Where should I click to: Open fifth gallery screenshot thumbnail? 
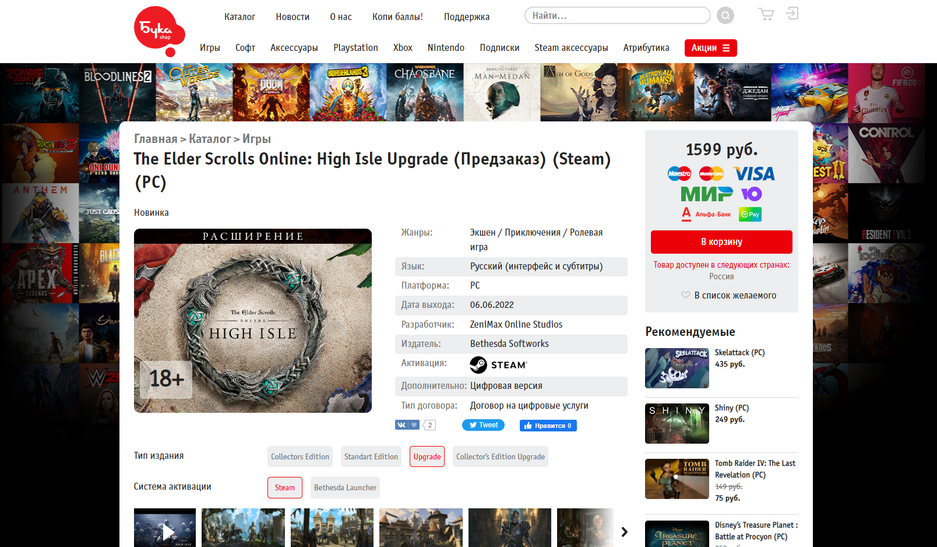(x=510, y=528)
